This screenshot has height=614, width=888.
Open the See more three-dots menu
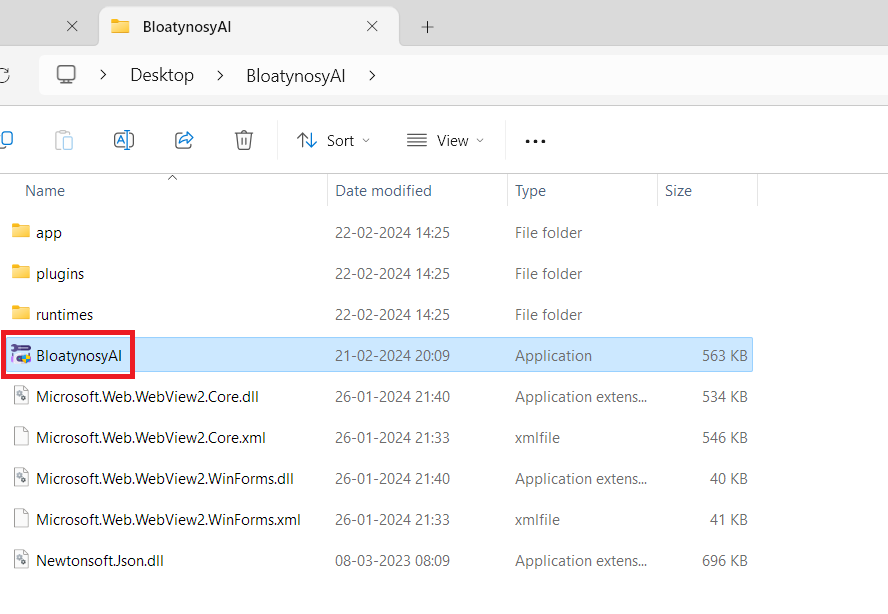point(535,141)
